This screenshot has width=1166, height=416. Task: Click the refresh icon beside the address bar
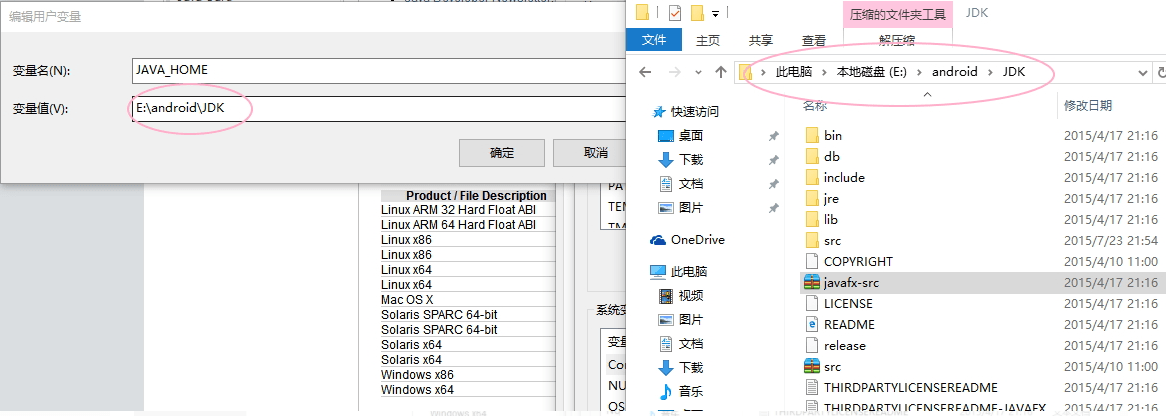(x=1160, y=73)
